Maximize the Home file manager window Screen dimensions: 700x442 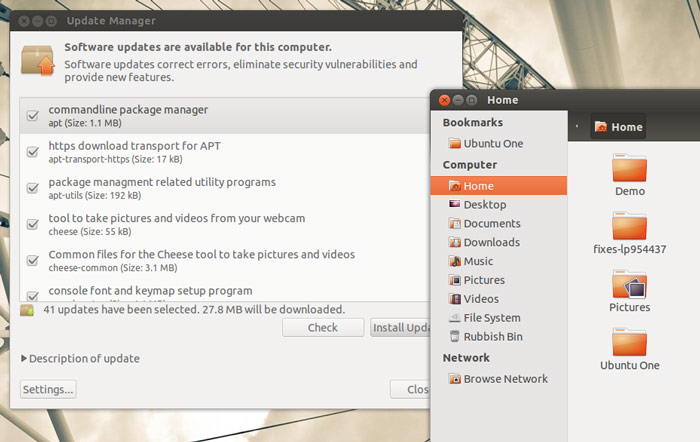click(x=471, y=100)
